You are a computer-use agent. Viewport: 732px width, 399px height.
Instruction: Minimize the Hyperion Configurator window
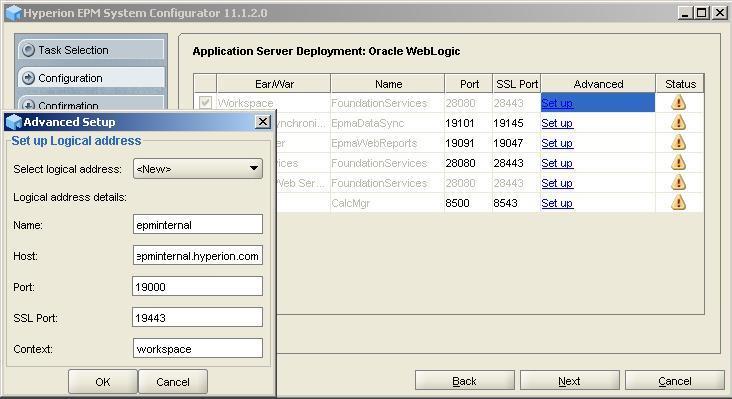pyautogui.click(x=685, y=13)
